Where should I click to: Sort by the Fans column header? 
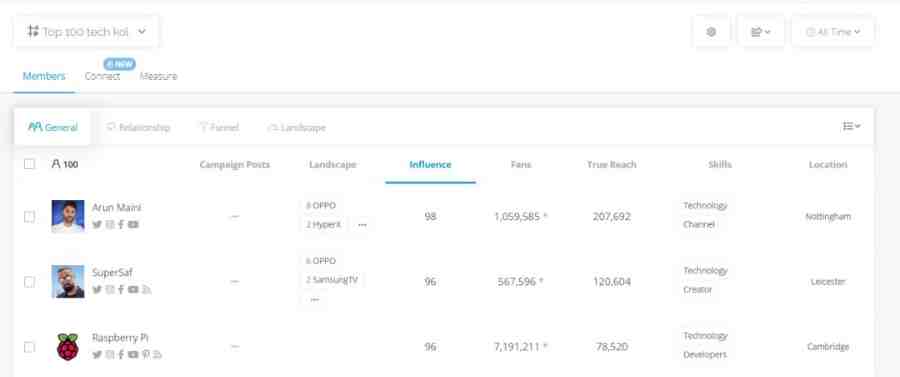coord(521,165)
